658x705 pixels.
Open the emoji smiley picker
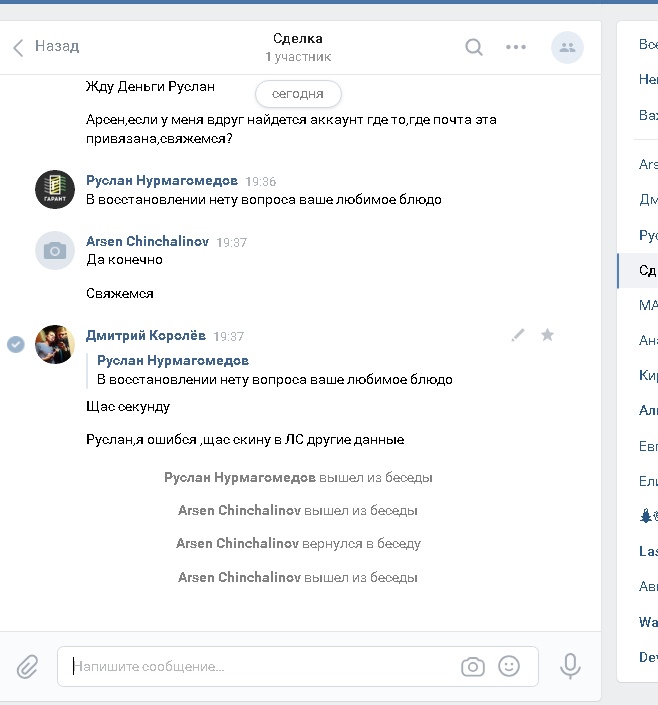pyautogui.click(x=509, y=666)
